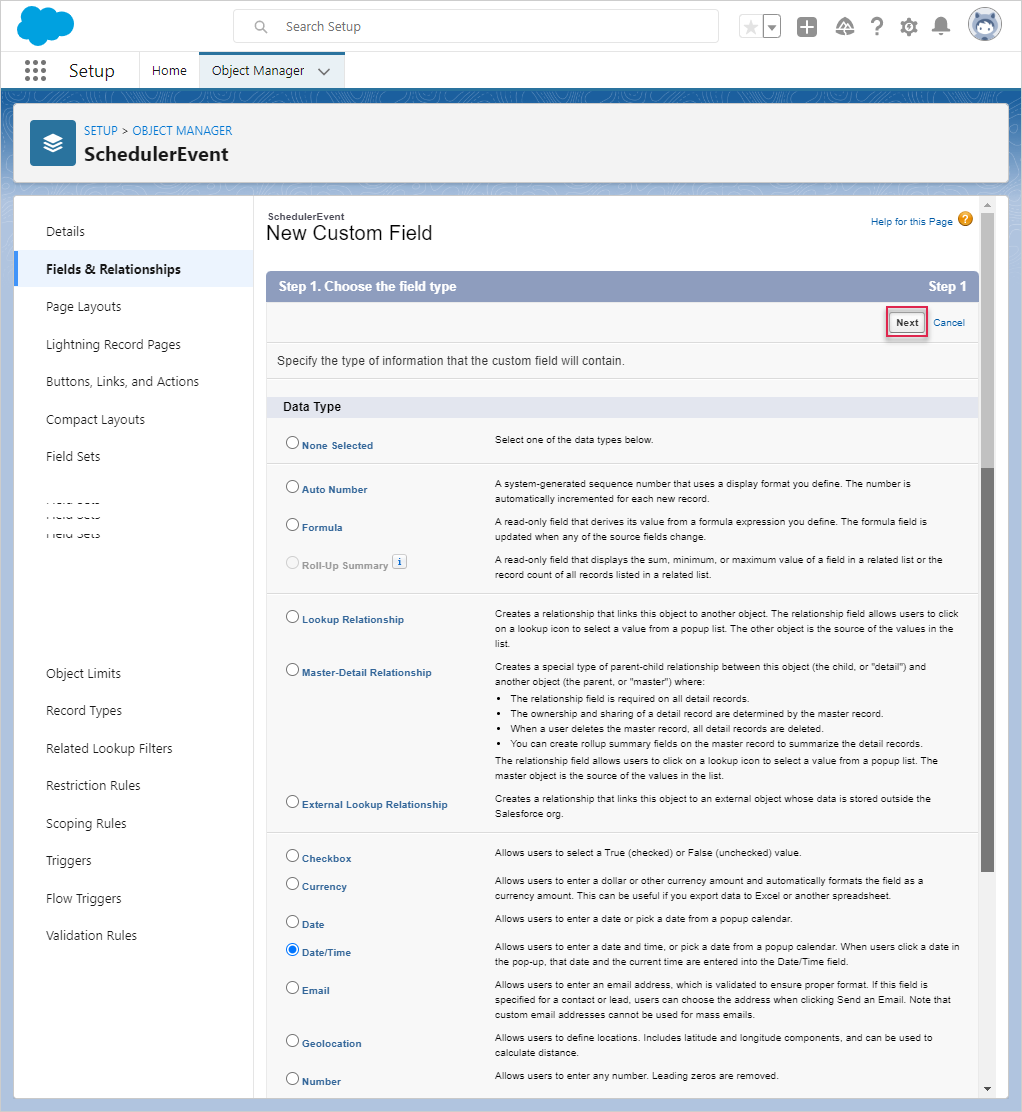This screenshot has width=1022, height=1112.
Task: Open the Setup gear icon menu
Action: (909, 27)
